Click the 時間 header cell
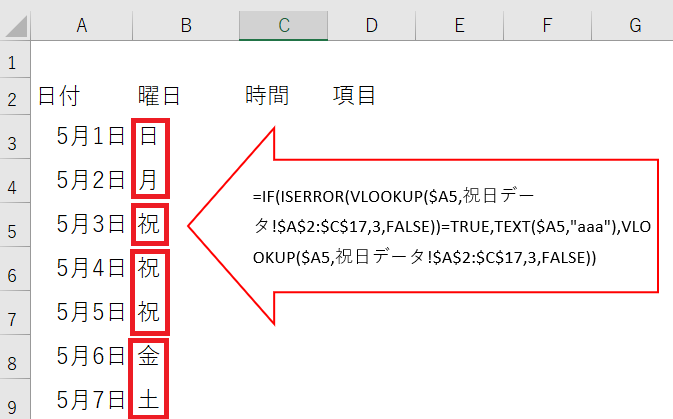 (x=284, y=96)
